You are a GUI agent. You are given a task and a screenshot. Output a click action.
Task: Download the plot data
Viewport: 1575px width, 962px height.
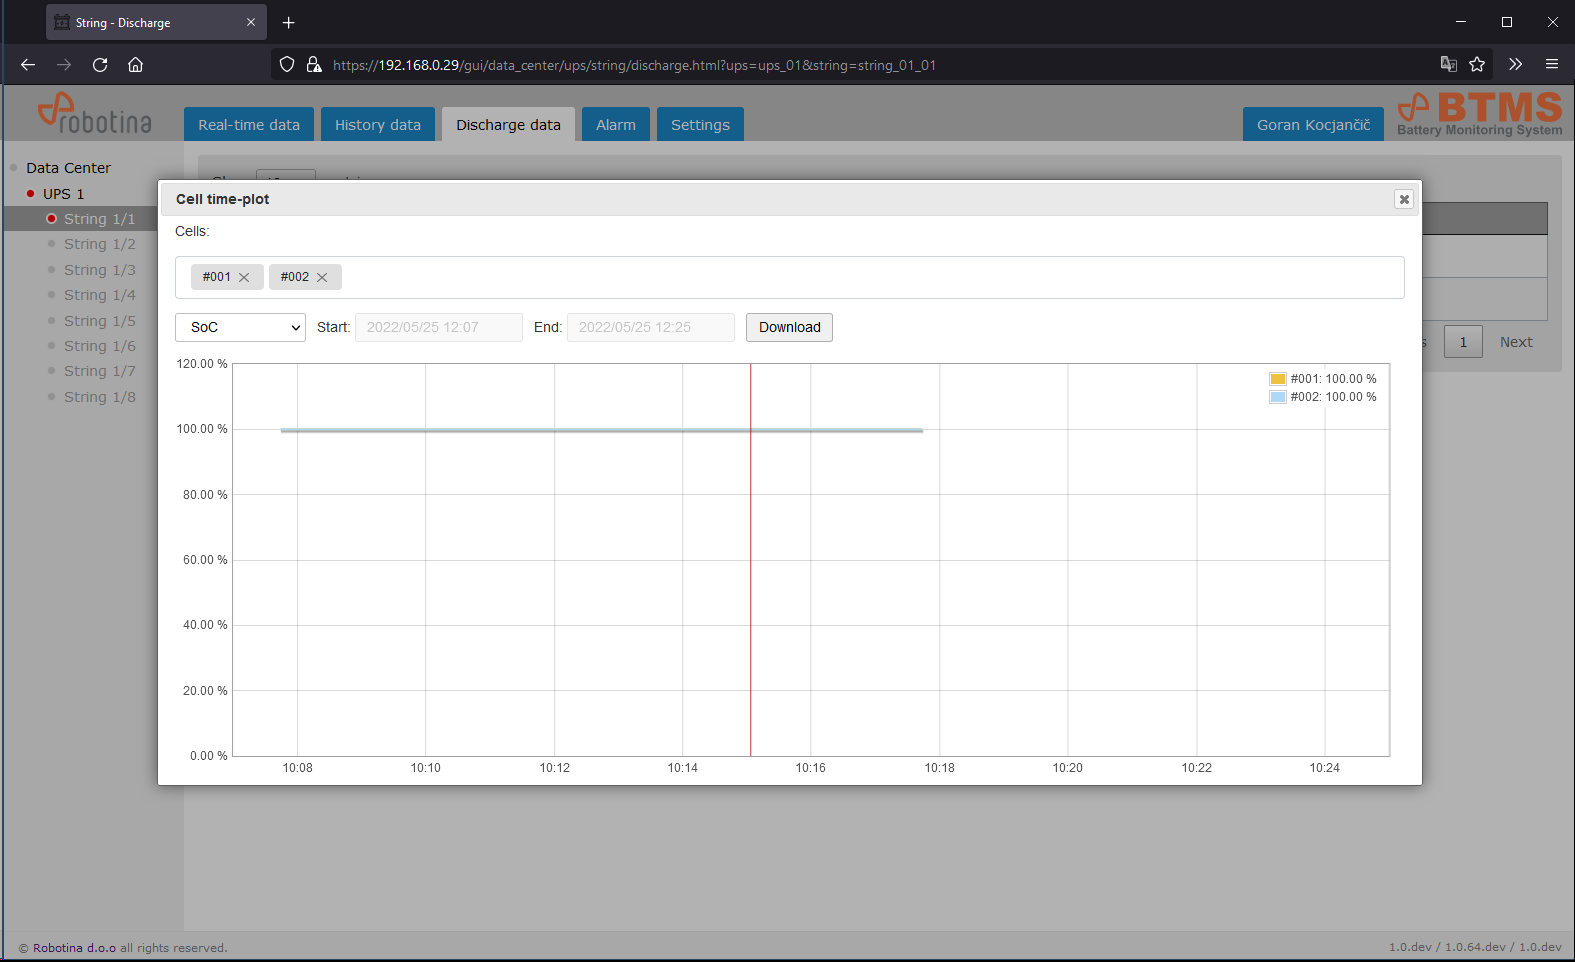[x=789, y=327]
